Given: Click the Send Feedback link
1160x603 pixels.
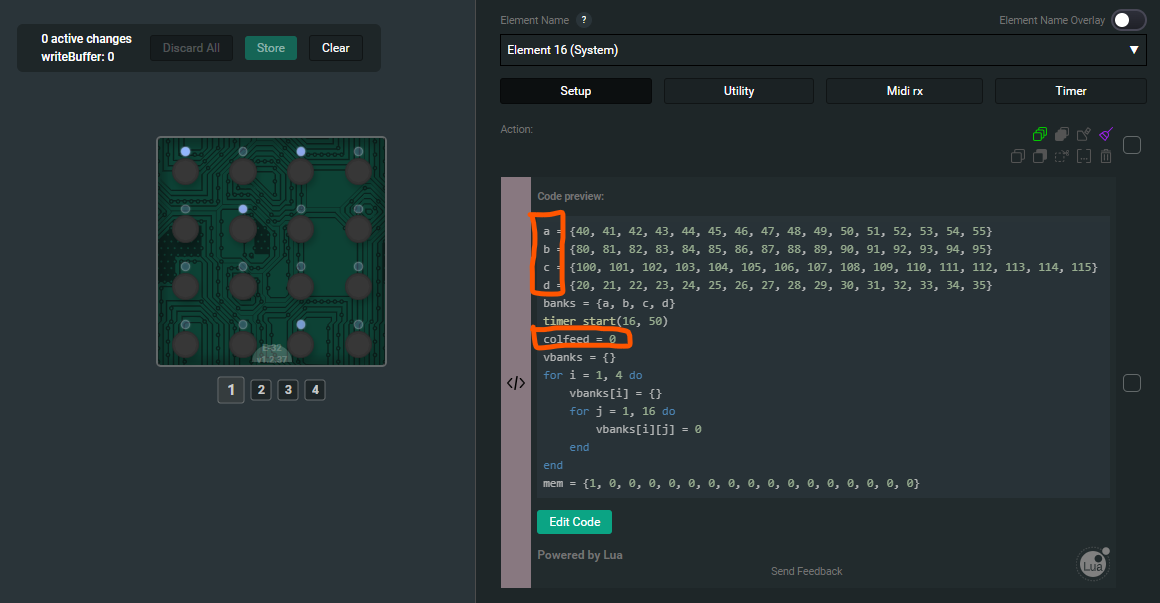Looking at the screenshot, I should 806,571.
